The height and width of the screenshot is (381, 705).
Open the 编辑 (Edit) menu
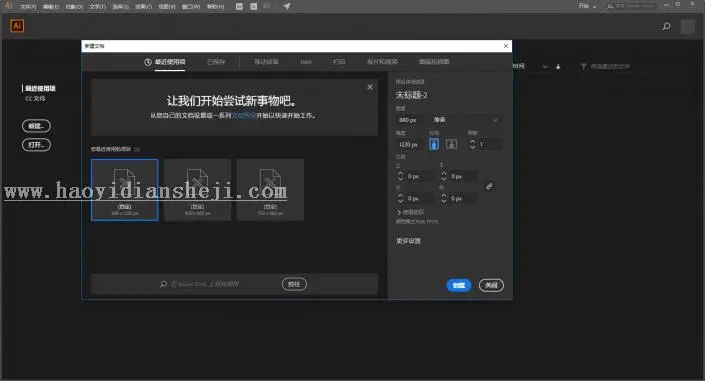click(51, 7)
